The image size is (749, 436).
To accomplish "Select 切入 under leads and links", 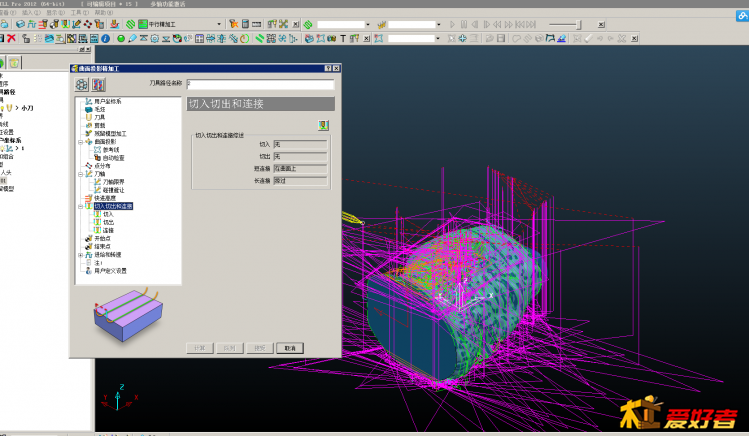I will 108,214.
